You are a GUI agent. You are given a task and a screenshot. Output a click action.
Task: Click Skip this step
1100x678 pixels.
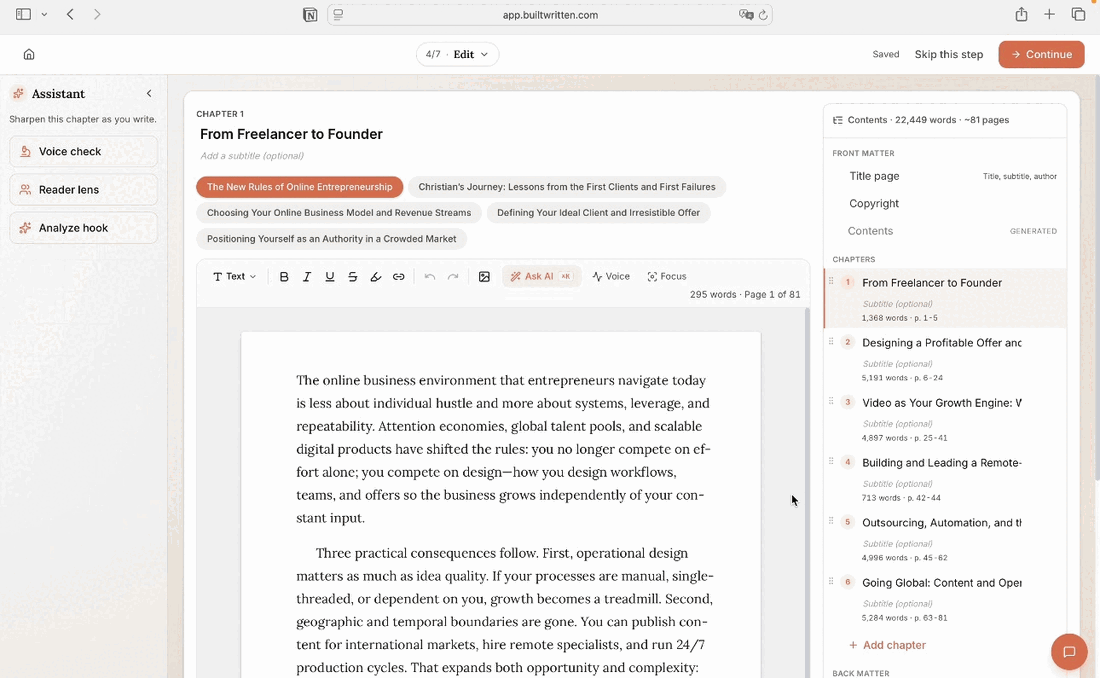pos(948,54)
